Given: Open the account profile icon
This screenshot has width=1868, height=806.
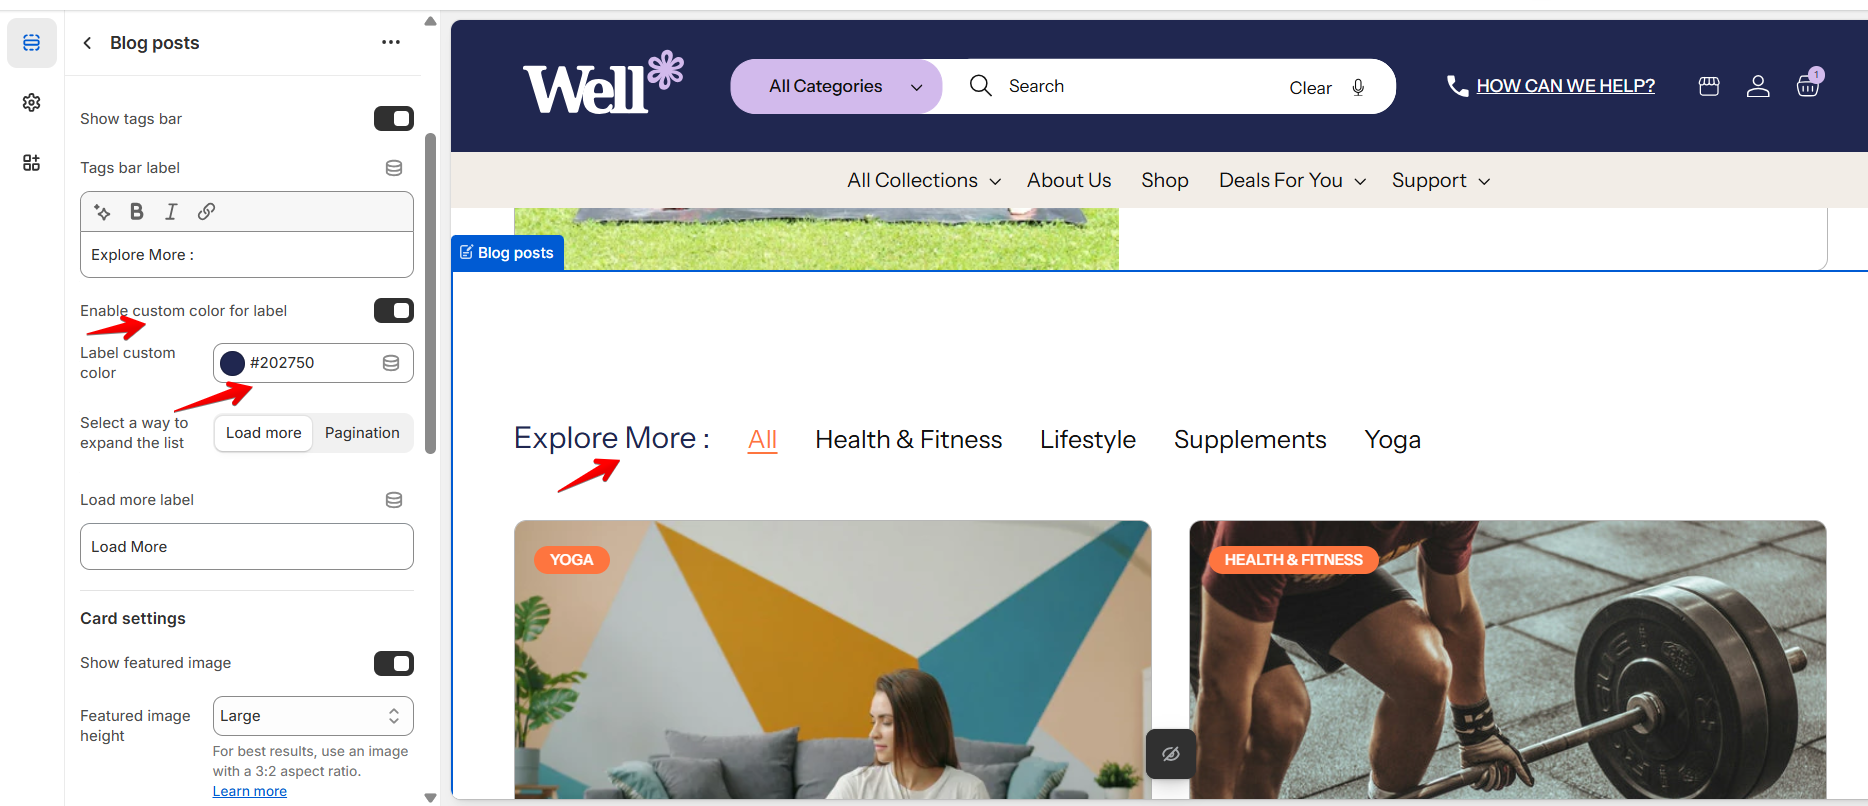Looking at the screenshot, I should [1758, 86].
